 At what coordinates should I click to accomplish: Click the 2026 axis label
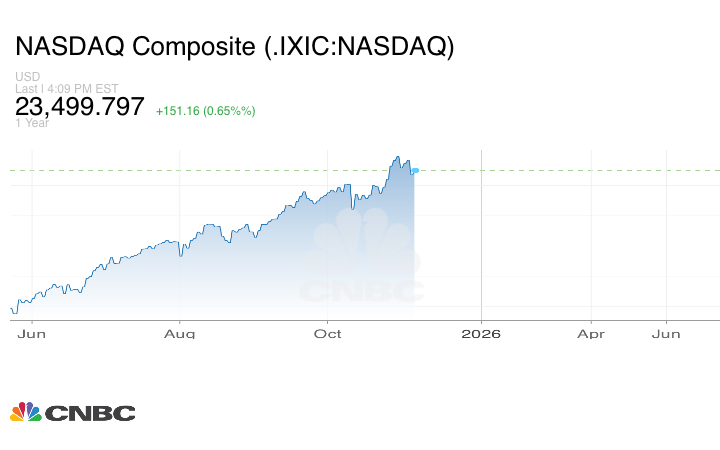(482, 334)
